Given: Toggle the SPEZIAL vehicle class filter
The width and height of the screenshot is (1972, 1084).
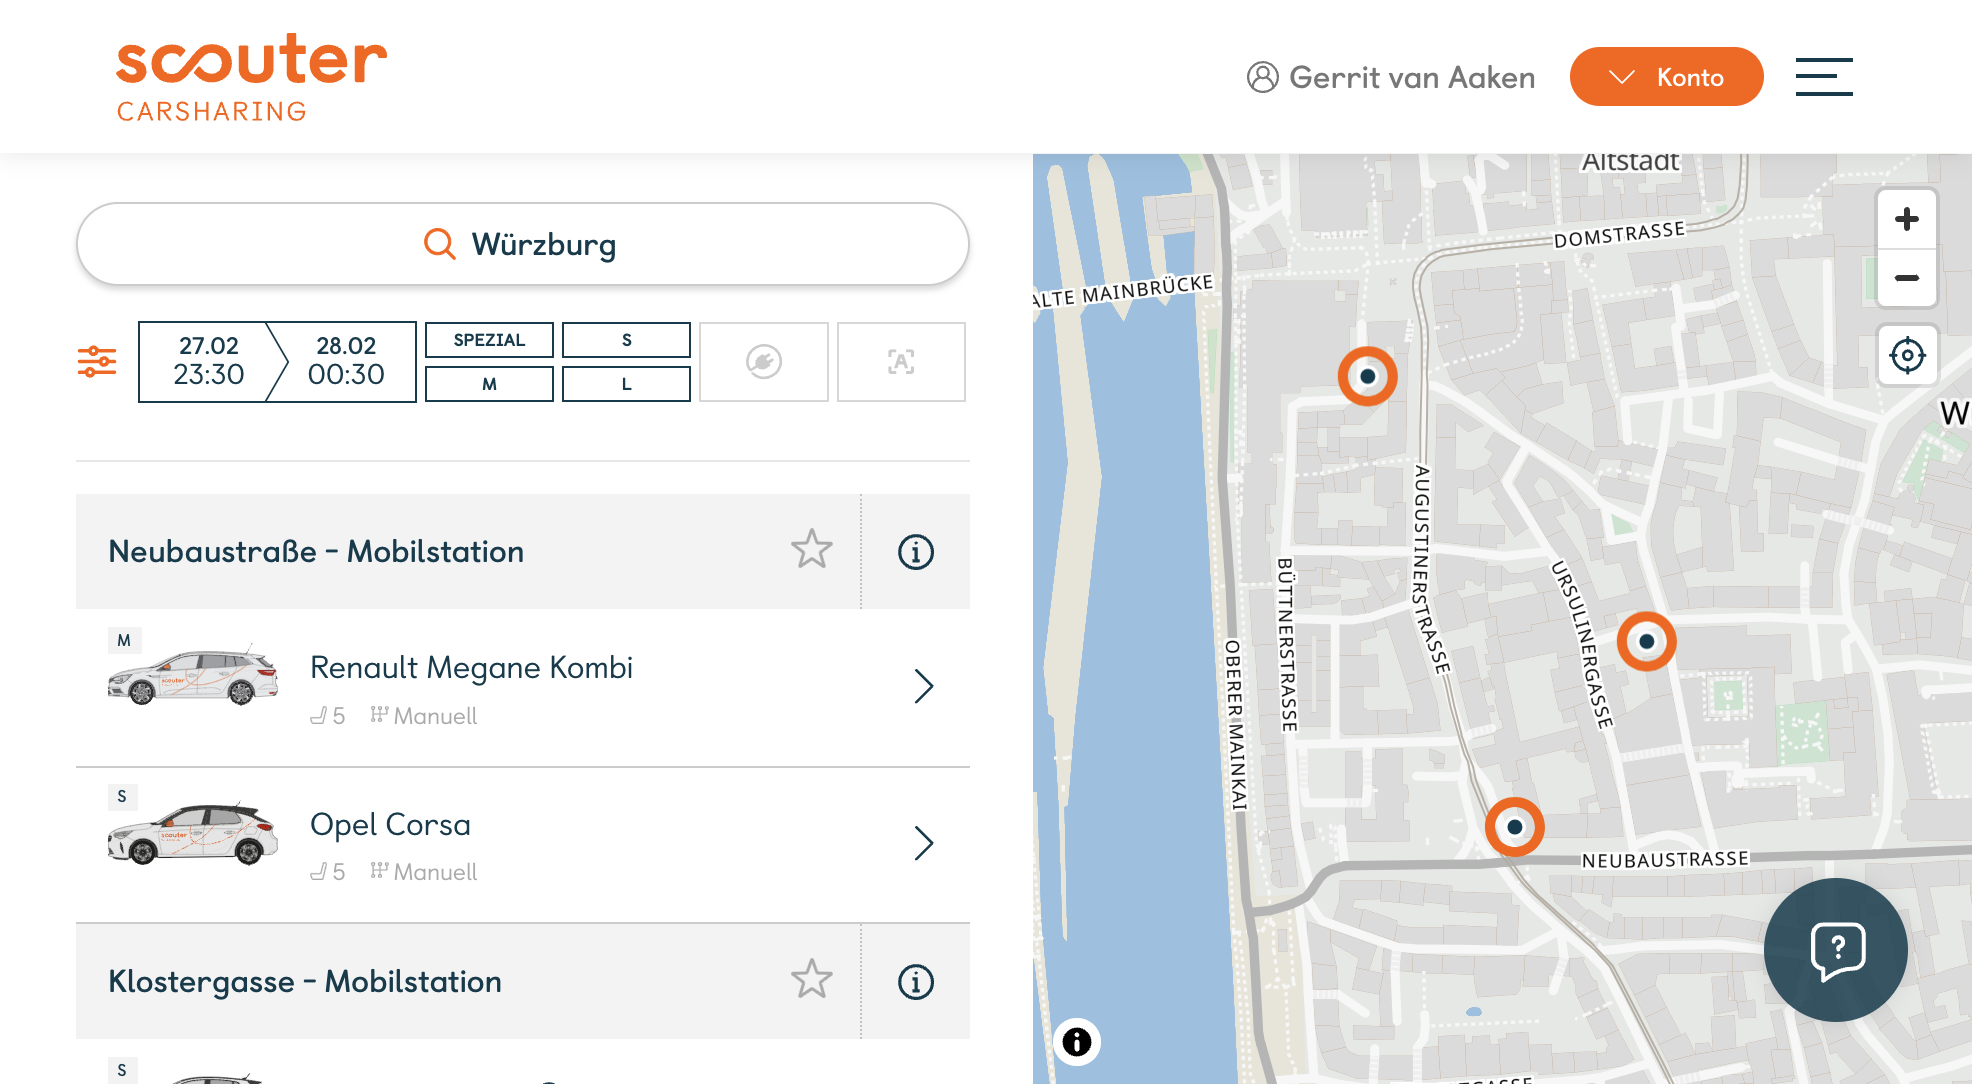Looking at the screenshot, I should point(489,340).
